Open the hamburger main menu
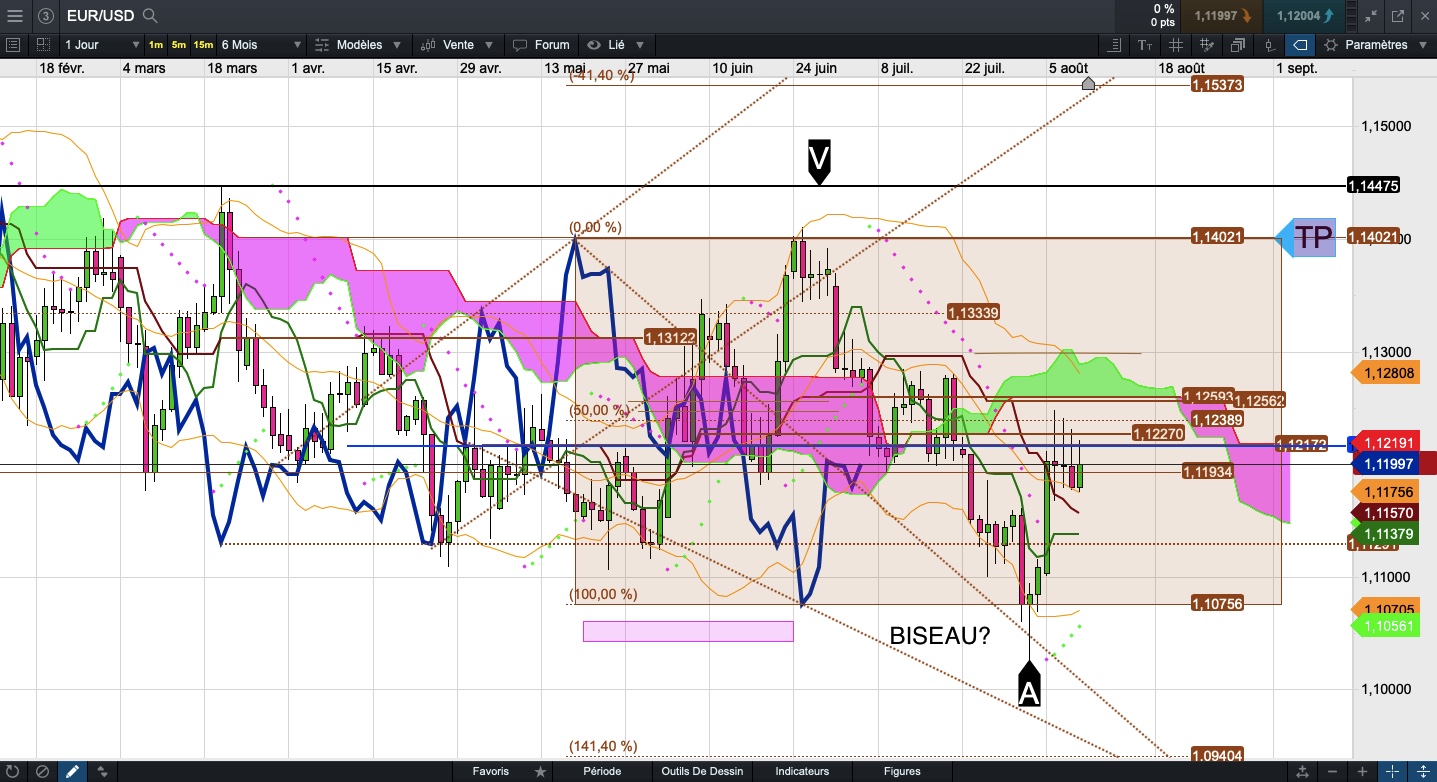Image resolution: width=1437 pixels, height=782 pixels. coord(14,15)
